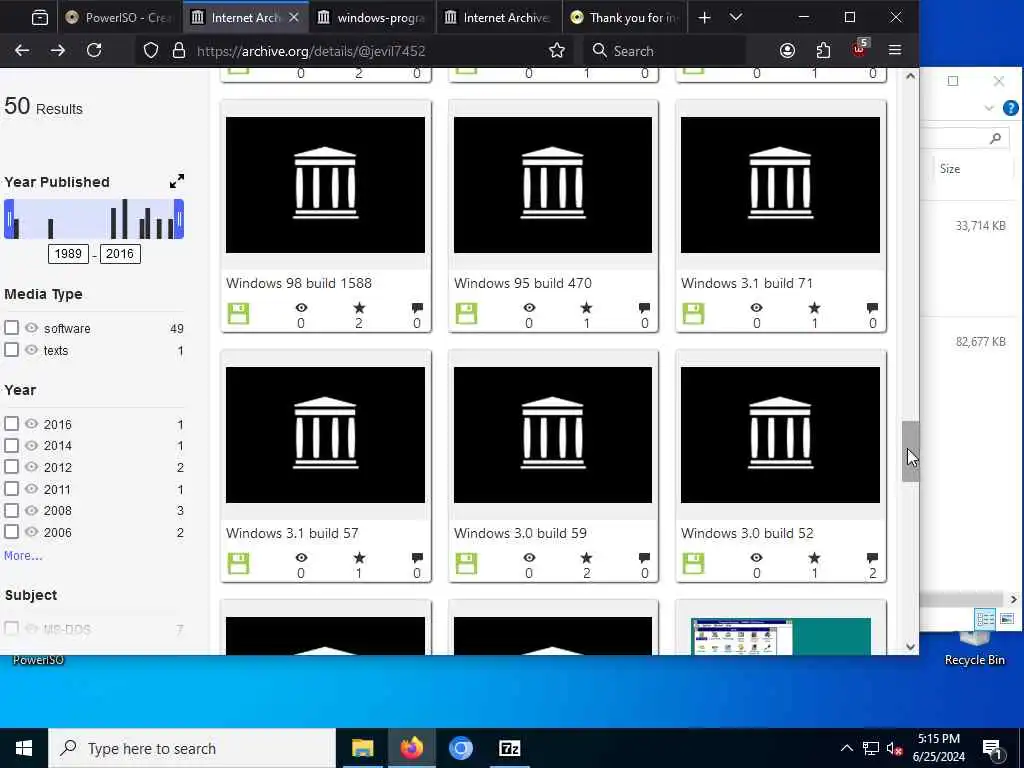
Task: Click the favorites star on Windows 95 build 470
Action: pos(586,307)
